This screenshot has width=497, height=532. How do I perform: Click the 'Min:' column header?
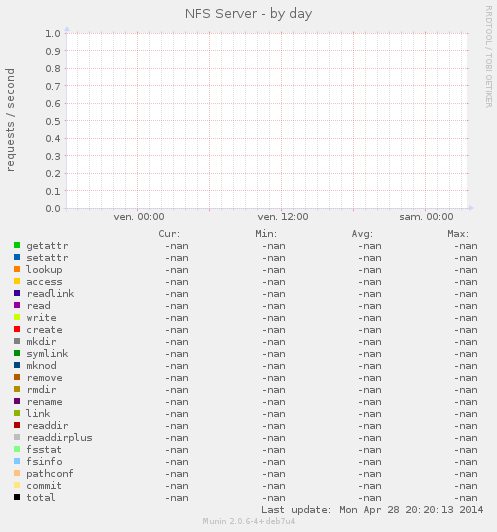pos(266,234)
